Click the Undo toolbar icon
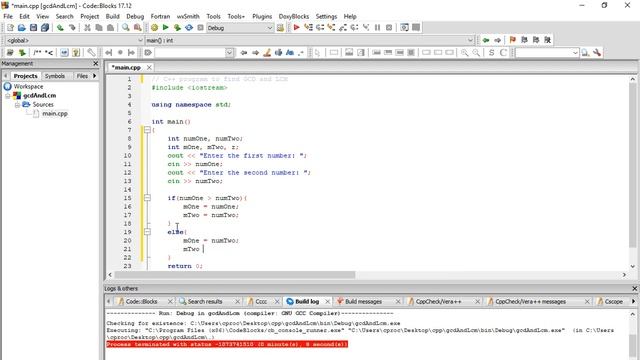 pos(60,28)
